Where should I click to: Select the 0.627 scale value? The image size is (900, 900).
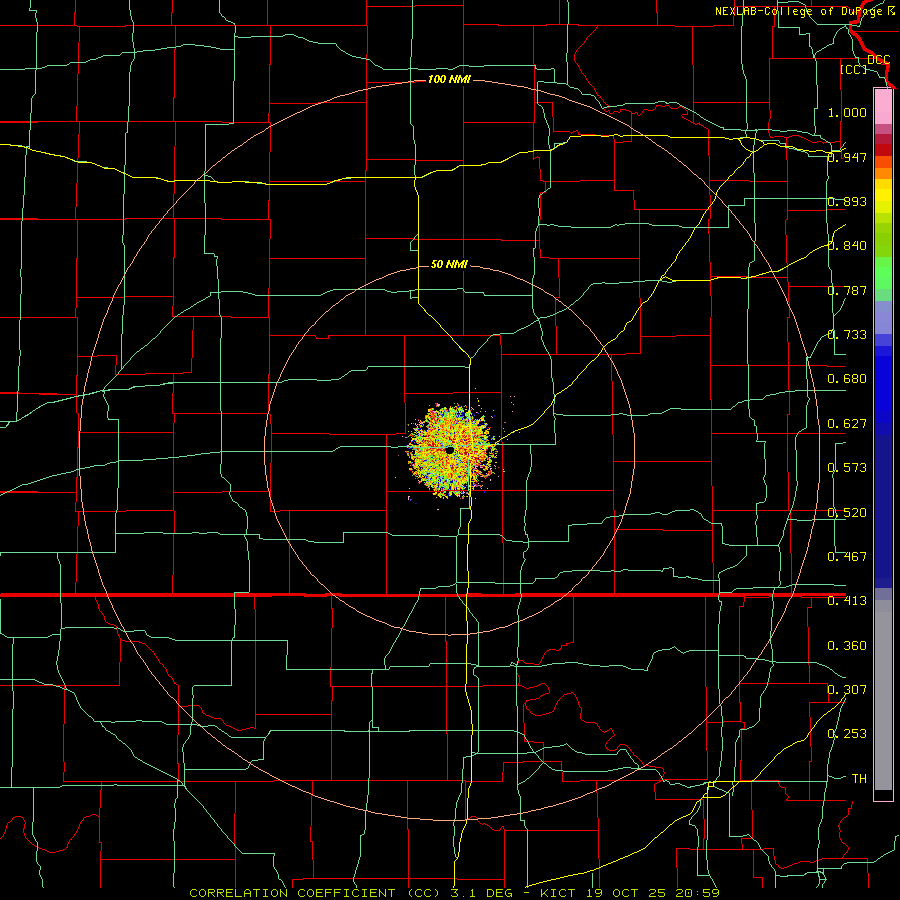(847, 424)
